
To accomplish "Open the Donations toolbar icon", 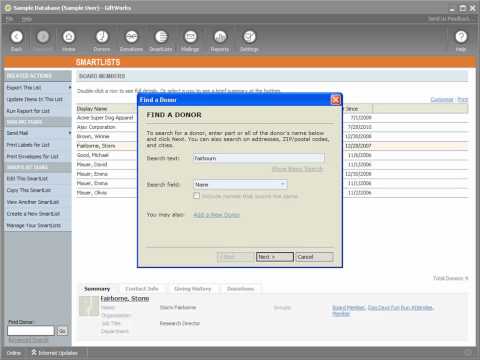I will 131,37.
